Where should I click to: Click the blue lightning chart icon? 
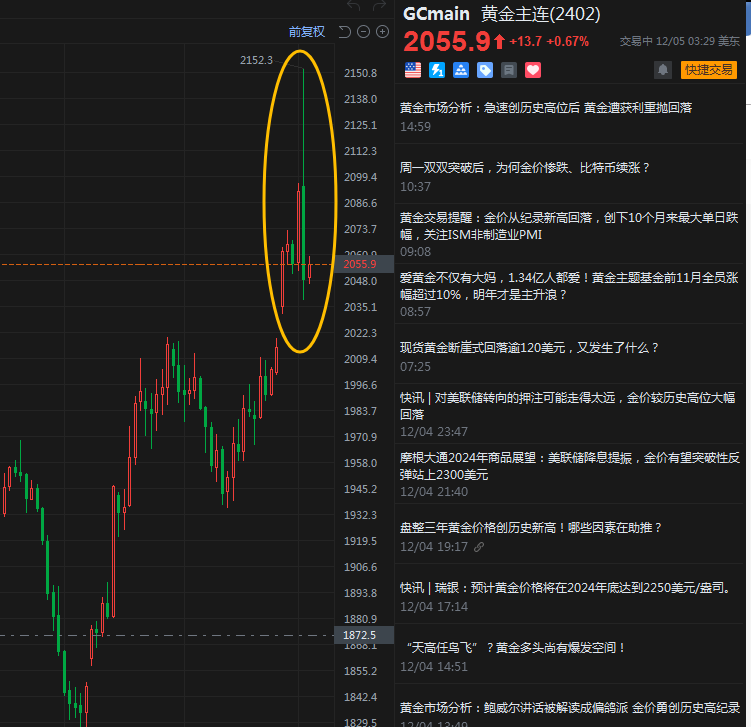(x=437, y=70)
